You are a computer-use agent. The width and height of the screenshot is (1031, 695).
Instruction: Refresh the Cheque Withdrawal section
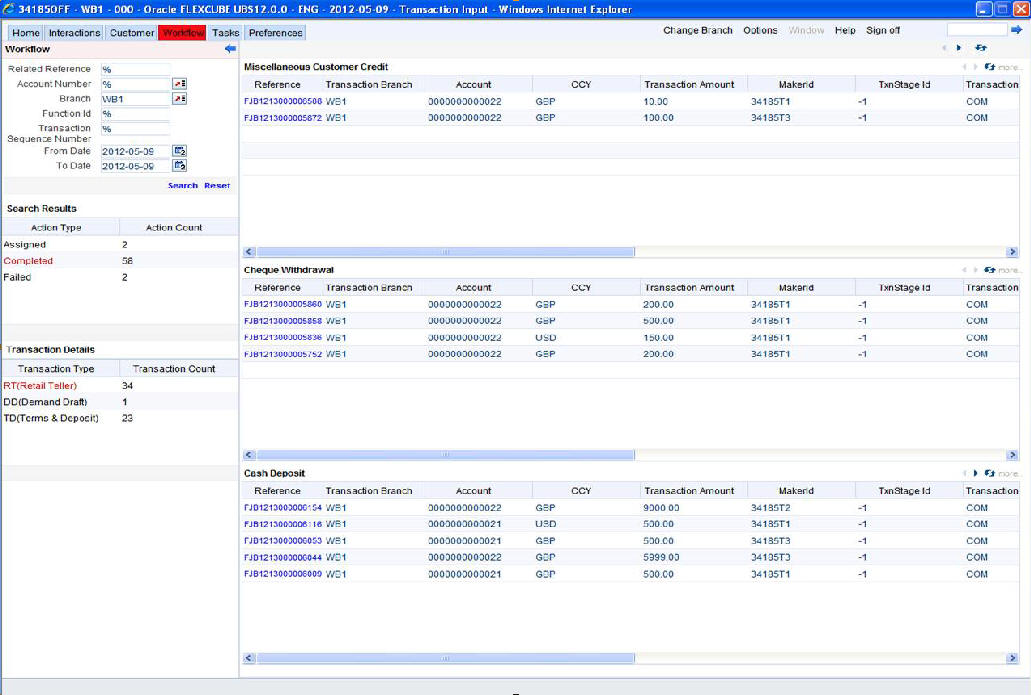click(989, 270)
